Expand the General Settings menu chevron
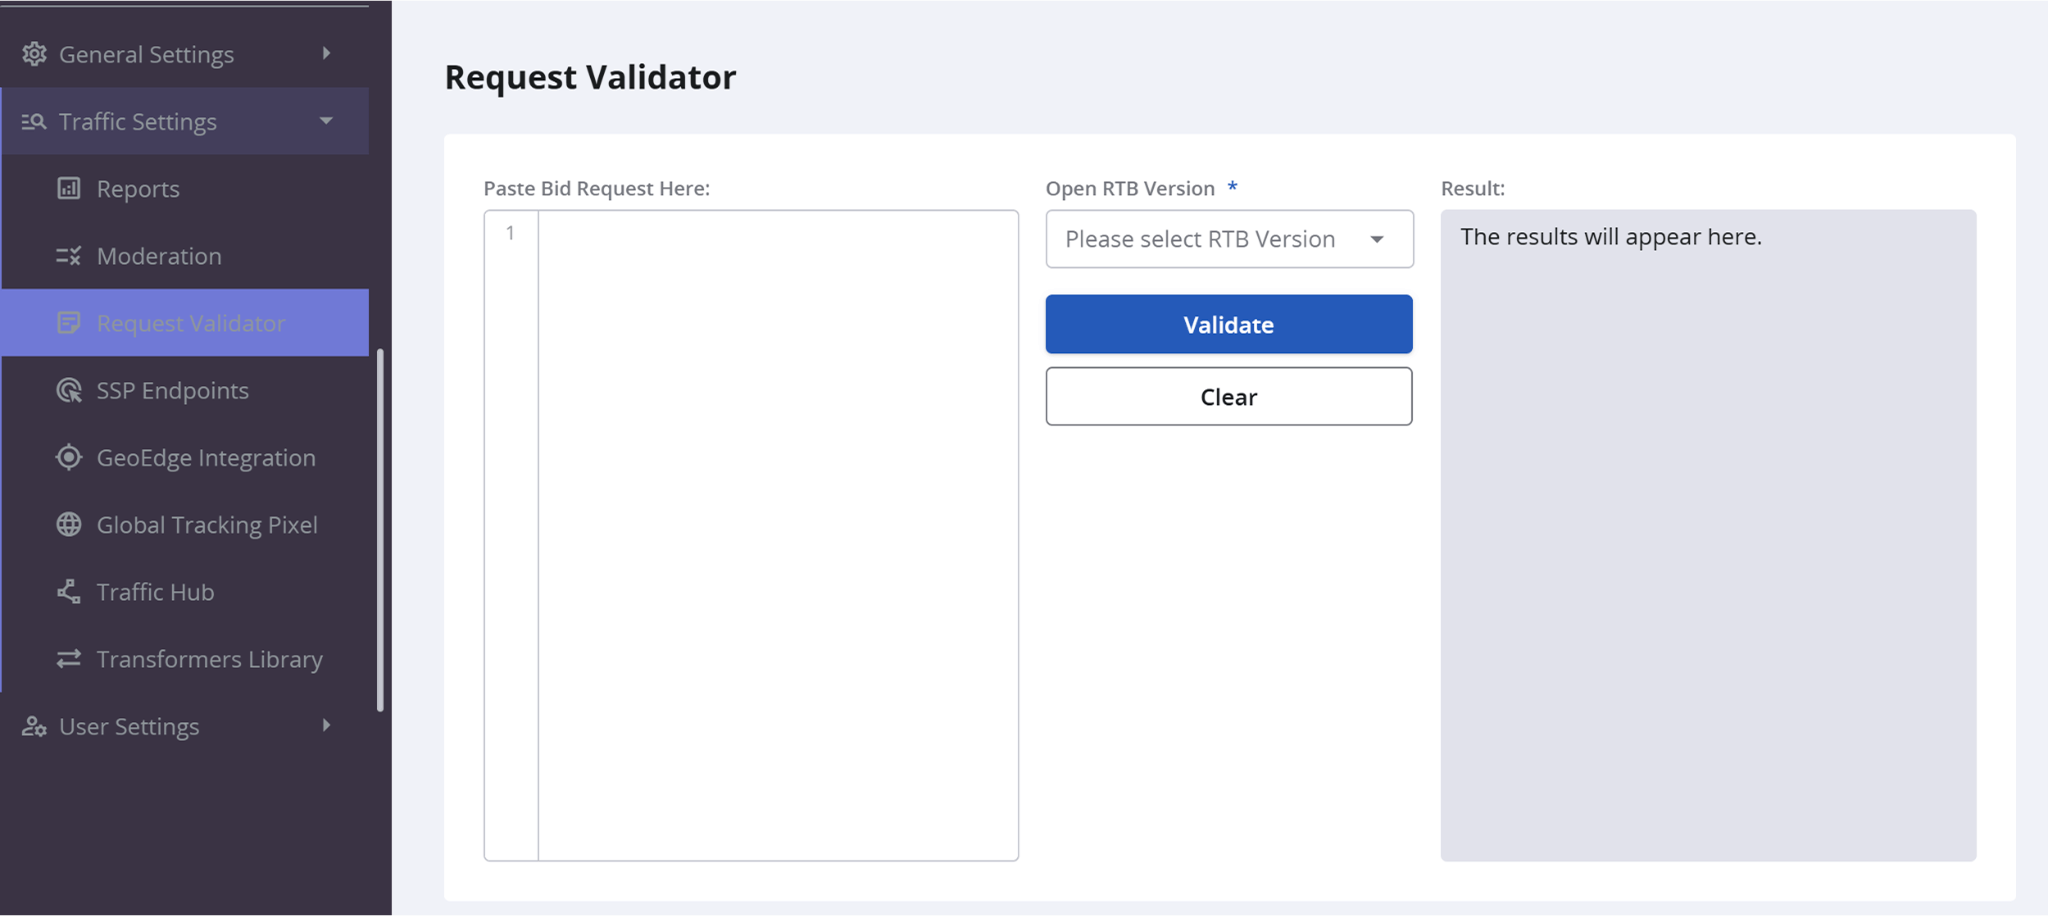Image resolution: width=2048 pixels, height=916 pixels. pos(327,54)
